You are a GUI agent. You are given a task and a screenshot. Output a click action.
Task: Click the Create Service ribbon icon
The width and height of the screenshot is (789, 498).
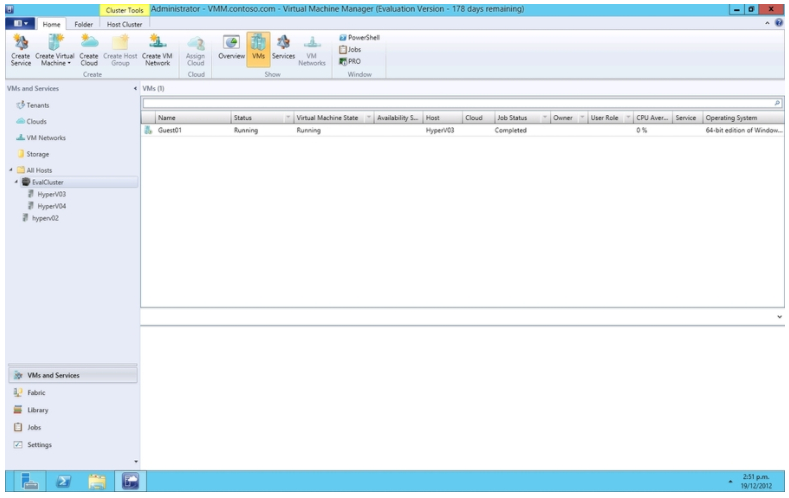[x=21, y=50]
